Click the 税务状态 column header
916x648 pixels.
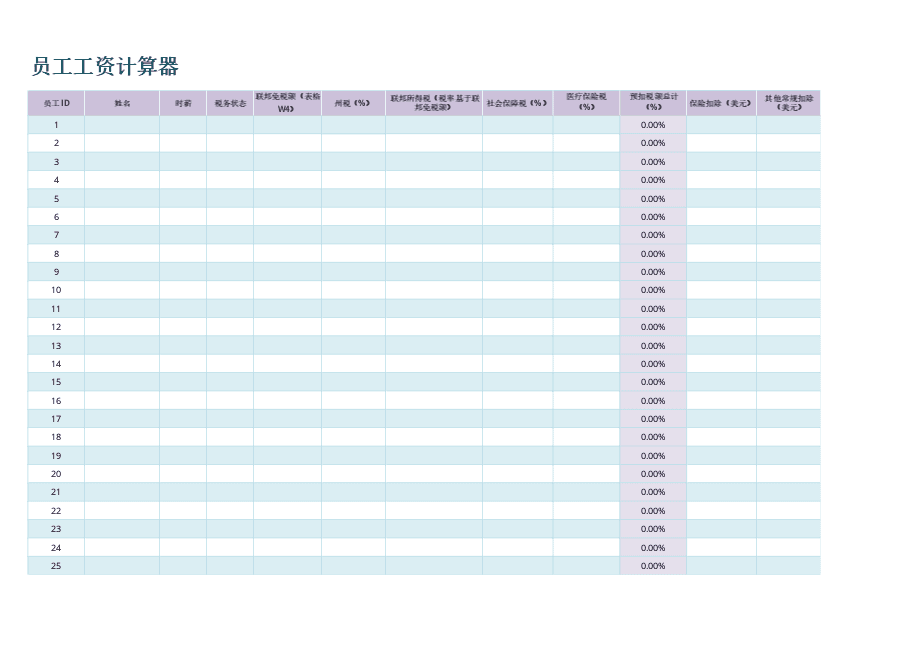tap(230, 103)
